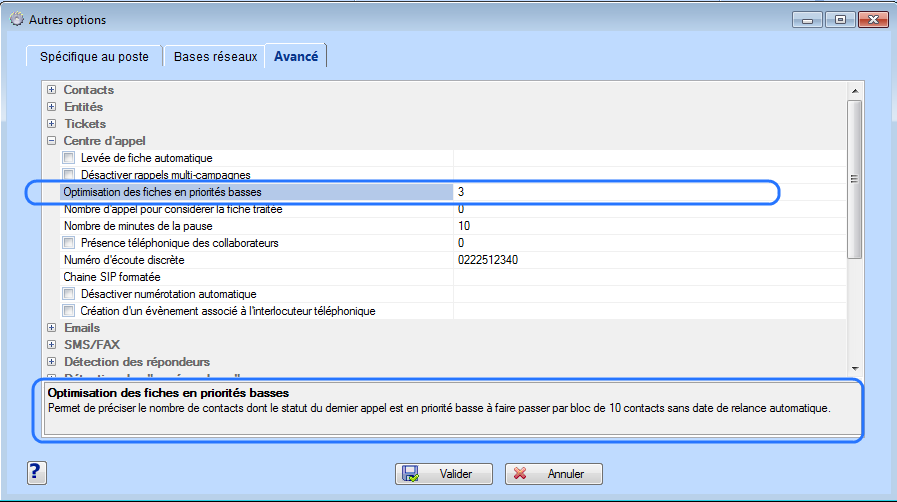Click the SMS/FAX category label
The width and height of the screenshot is (897, 502).
click(92, 345)
